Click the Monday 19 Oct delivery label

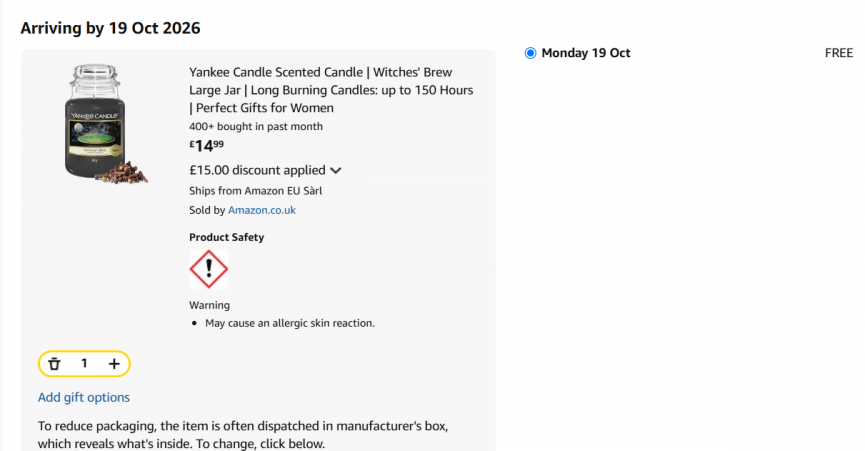[586, 53]
